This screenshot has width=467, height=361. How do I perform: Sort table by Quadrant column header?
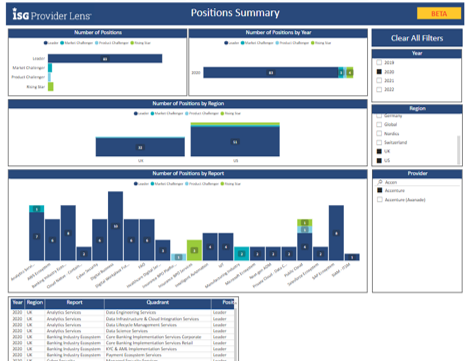pos(158,303)
